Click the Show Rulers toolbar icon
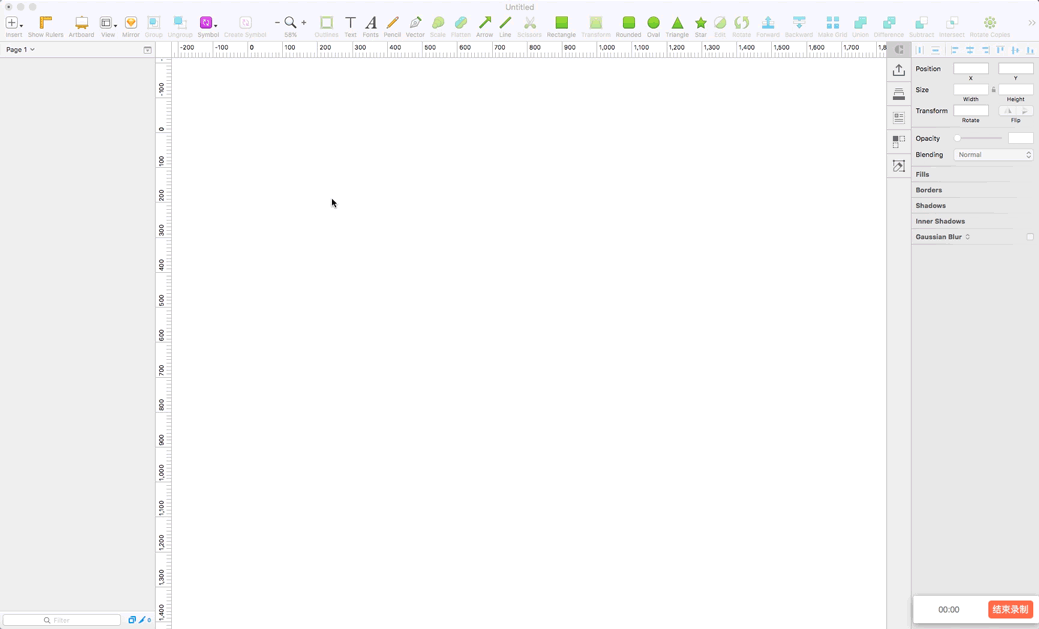Screen dimensions: 1039x629 pyautogui.click(x=45, y=23)
